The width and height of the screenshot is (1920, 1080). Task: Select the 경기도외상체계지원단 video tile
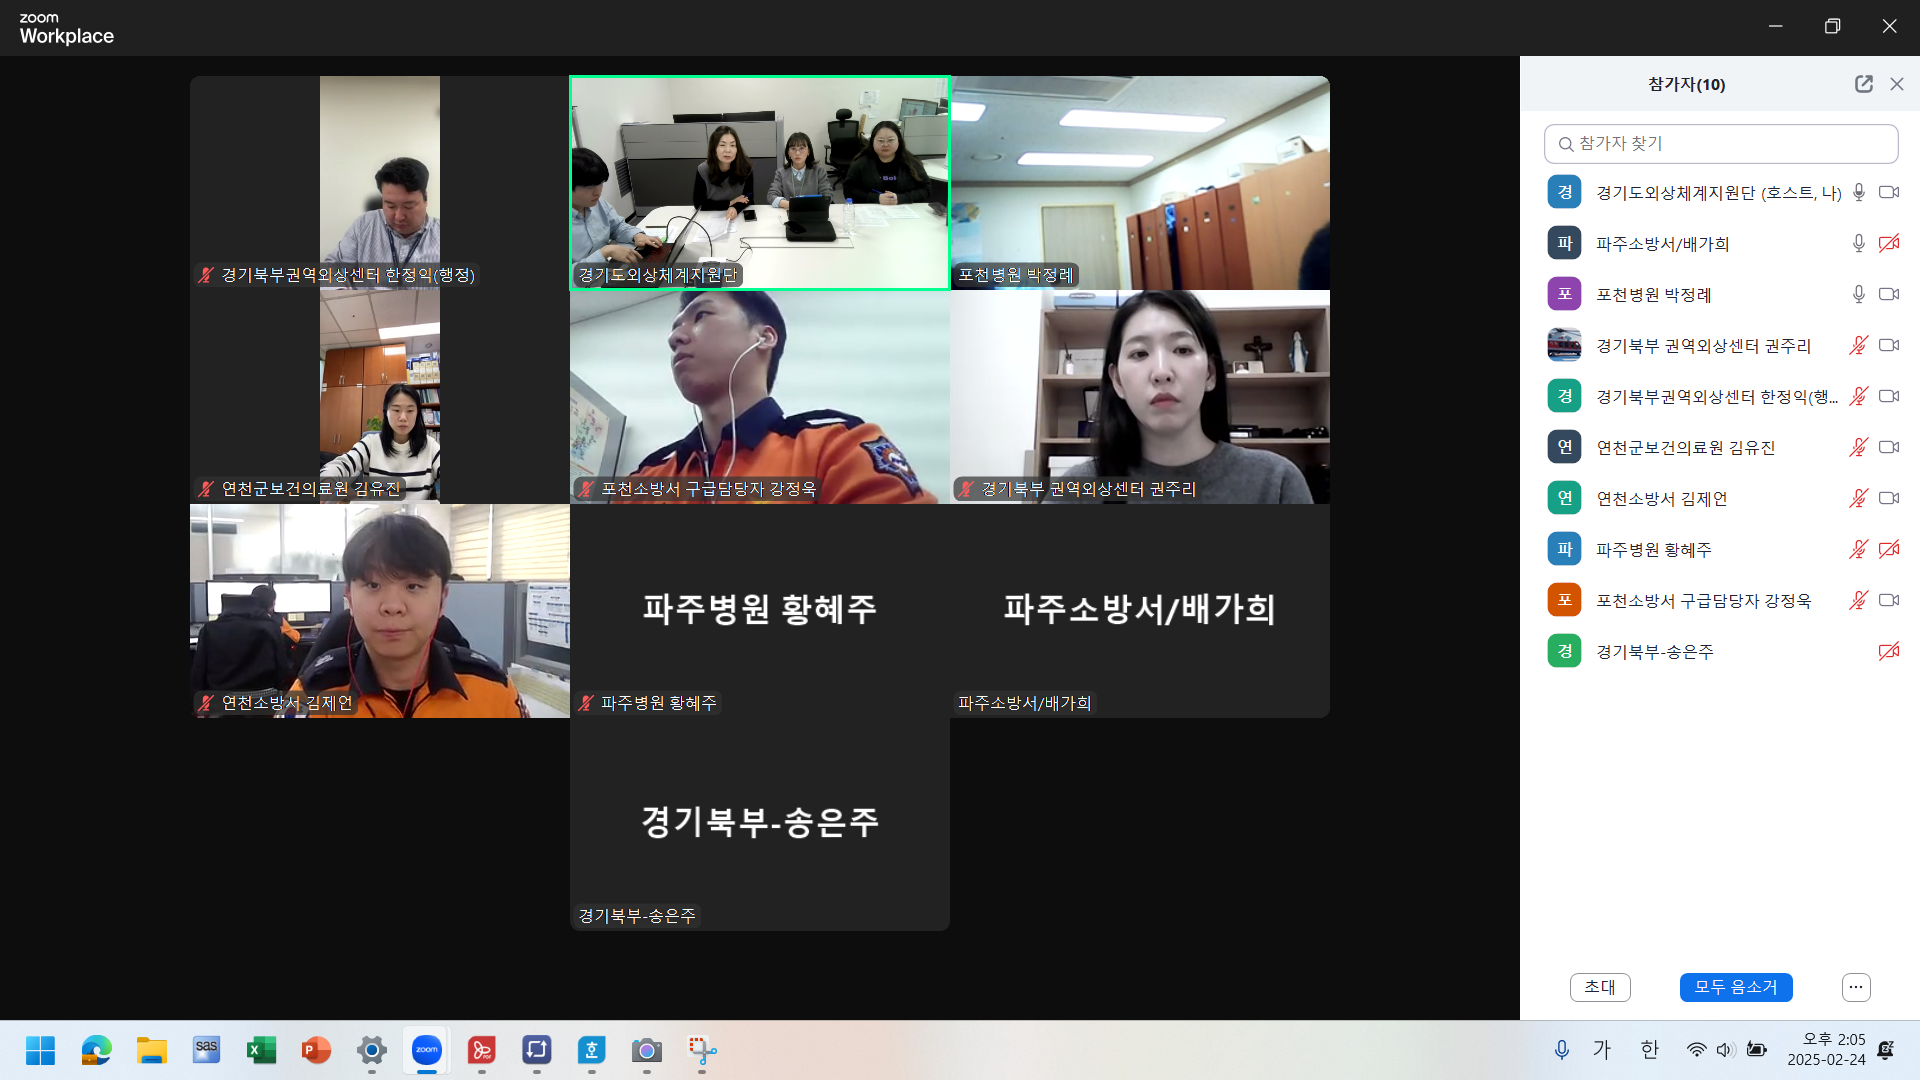[x=759, y=183]
